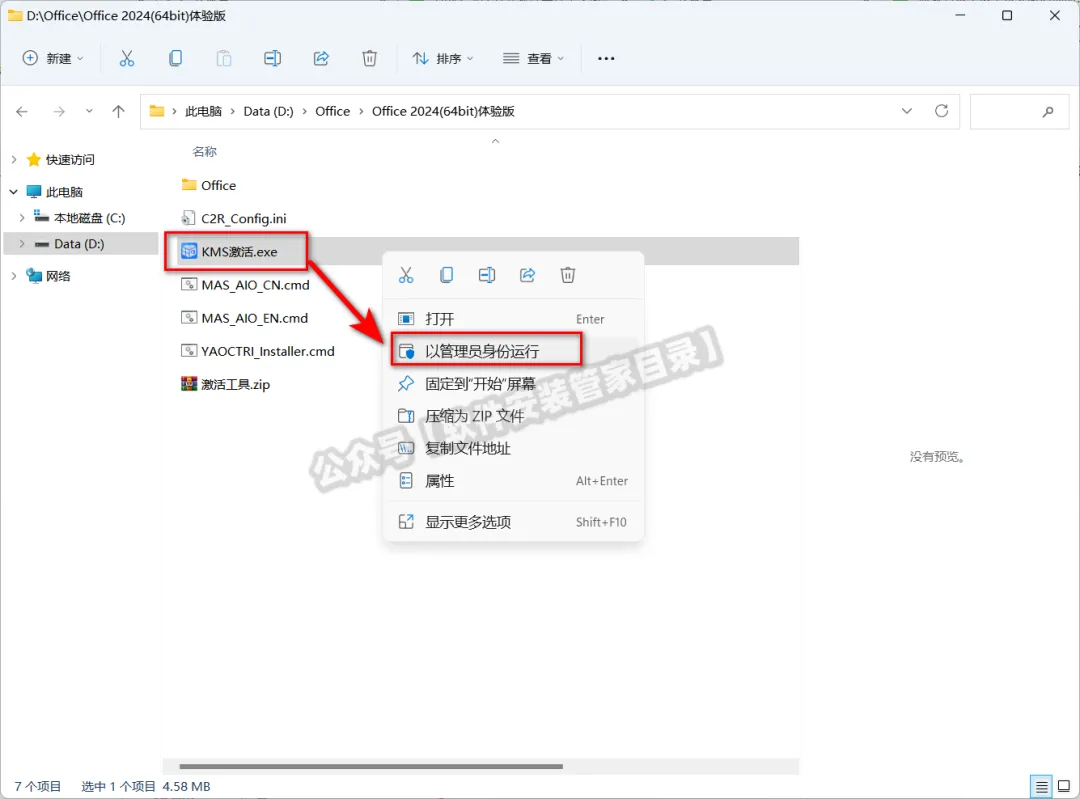The height and width of the screenshot is (799, 1080).
Task: Choose 复制文件地址 menu entry
Action: (x=513, y=448)
